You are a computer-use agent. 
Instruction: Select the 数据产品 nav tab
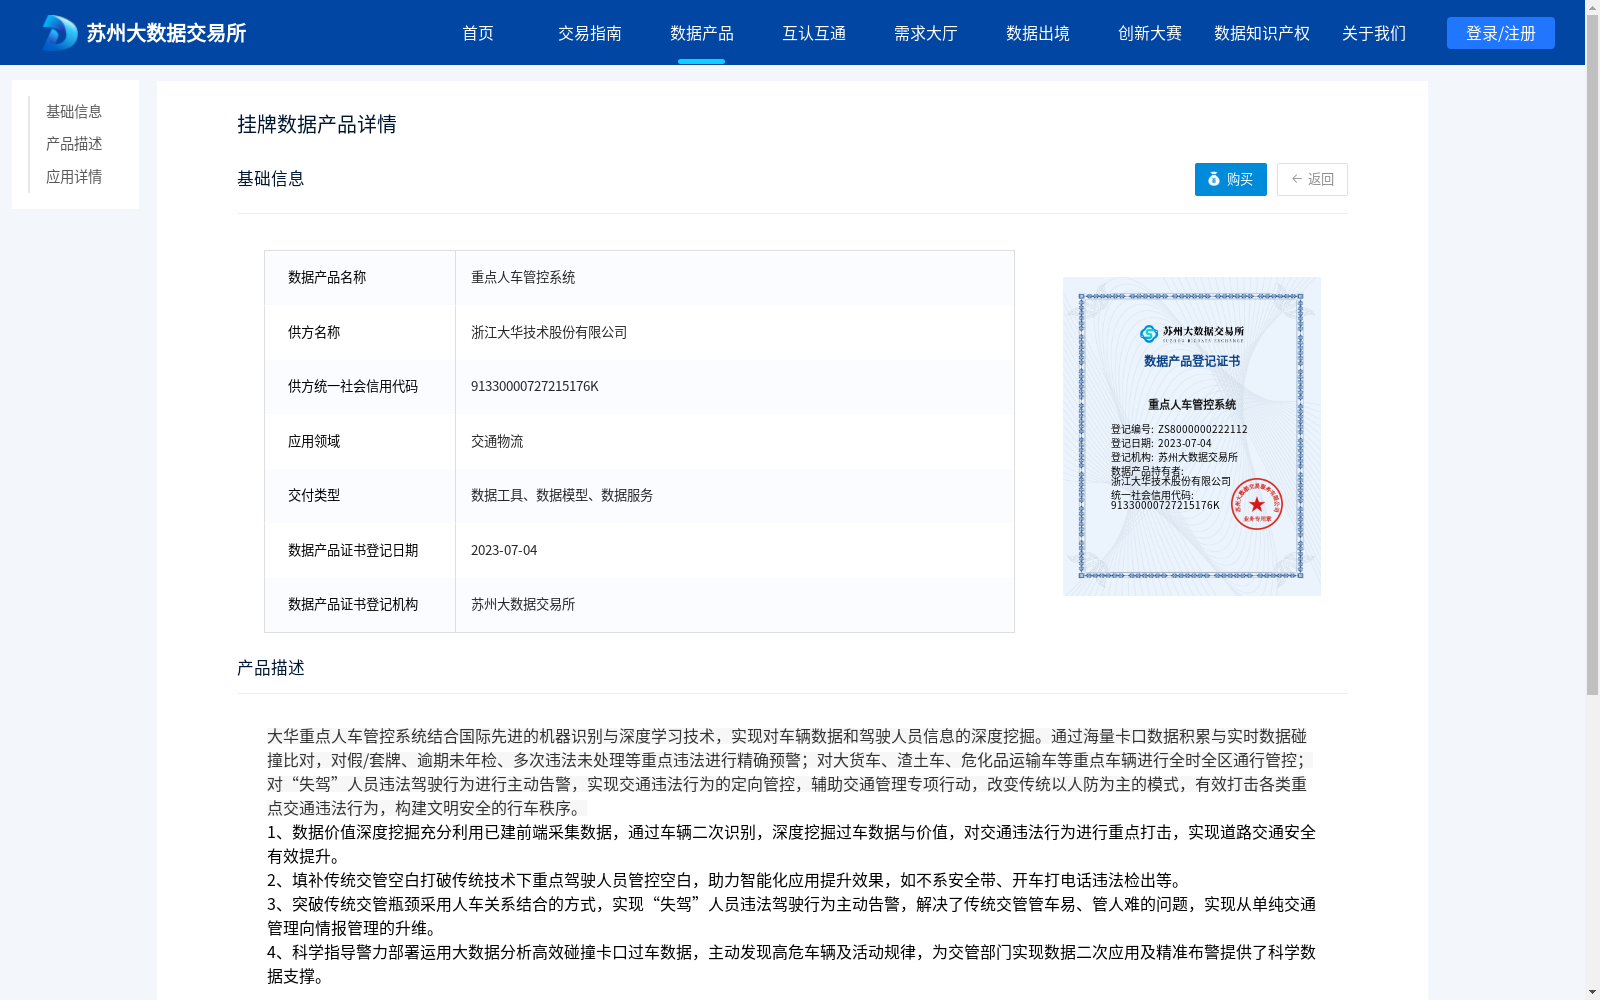(x=702, y=33)
